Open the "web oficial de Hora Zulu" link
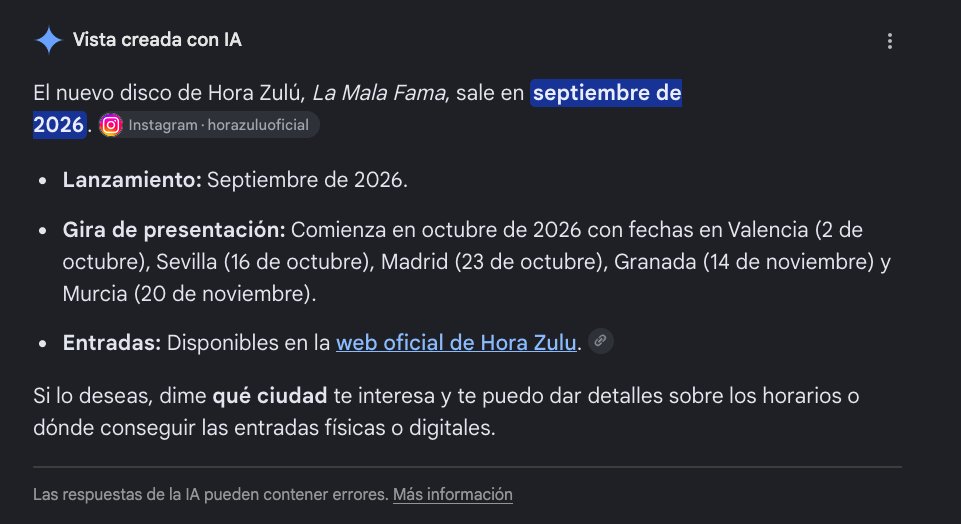The height and width of the screenshot is (524, 961). coord(456,343)
